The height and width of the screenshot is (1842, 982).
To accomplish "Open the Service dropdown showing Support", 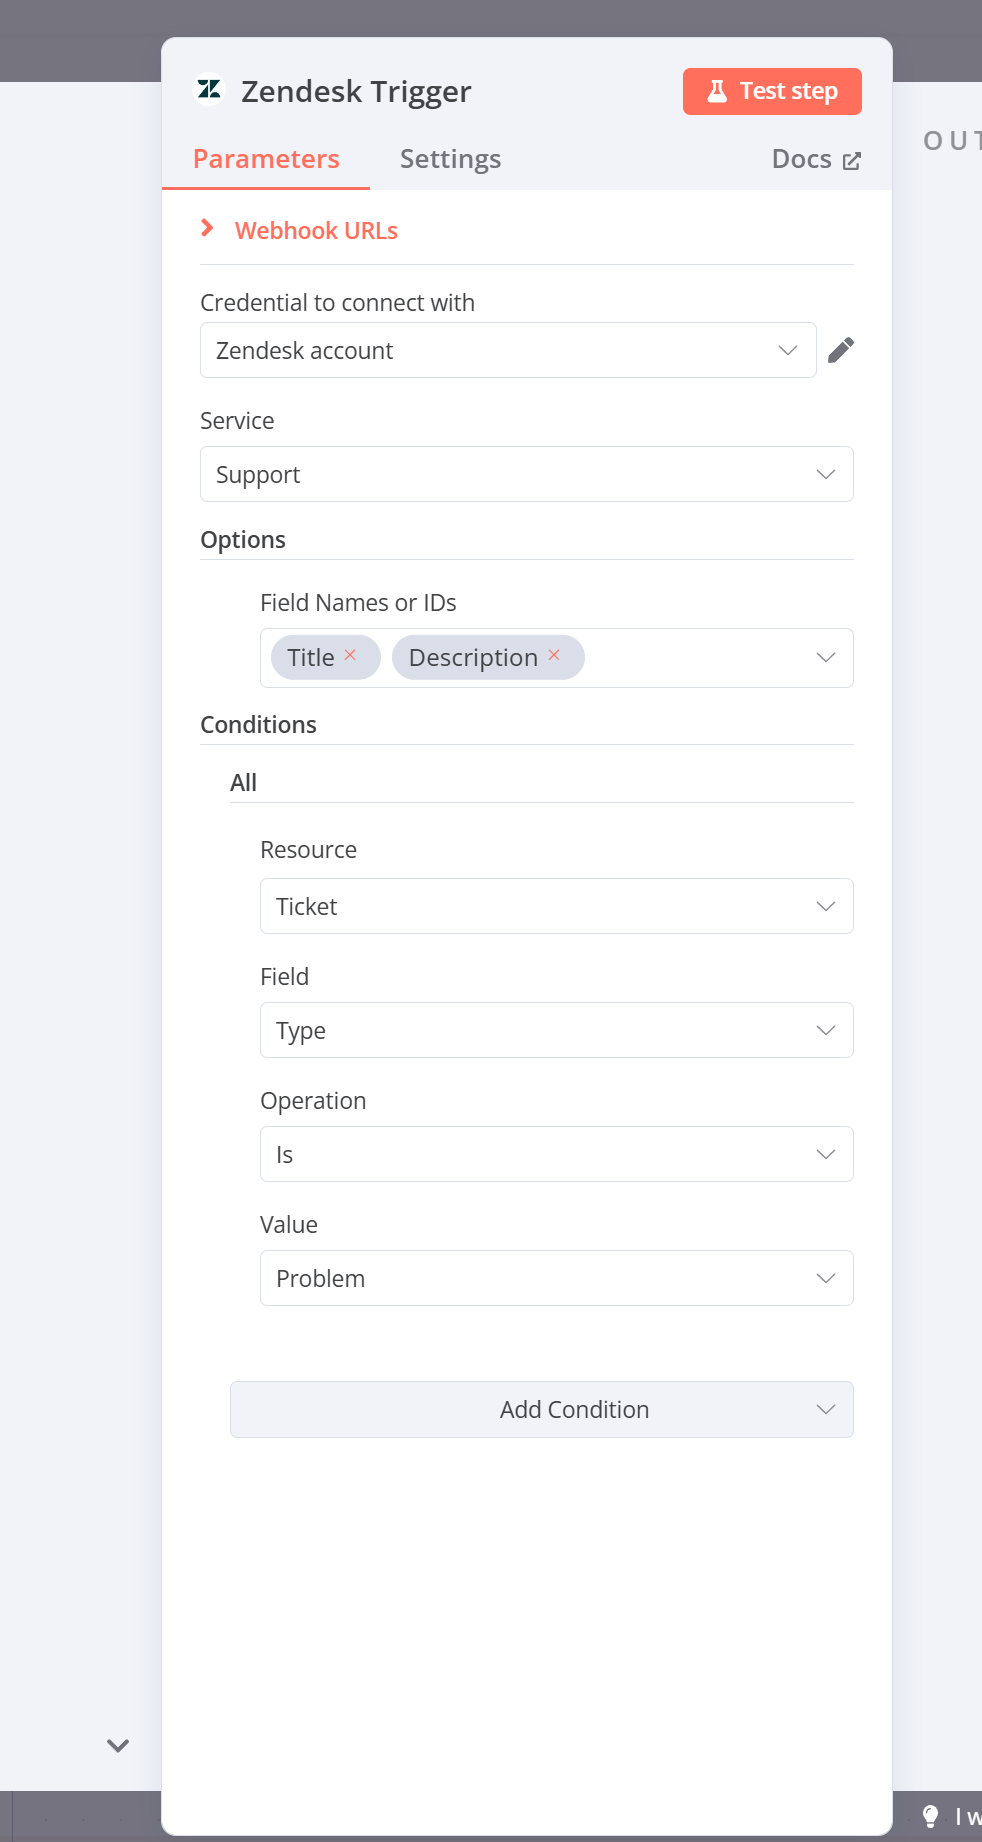I will point(527,474).
